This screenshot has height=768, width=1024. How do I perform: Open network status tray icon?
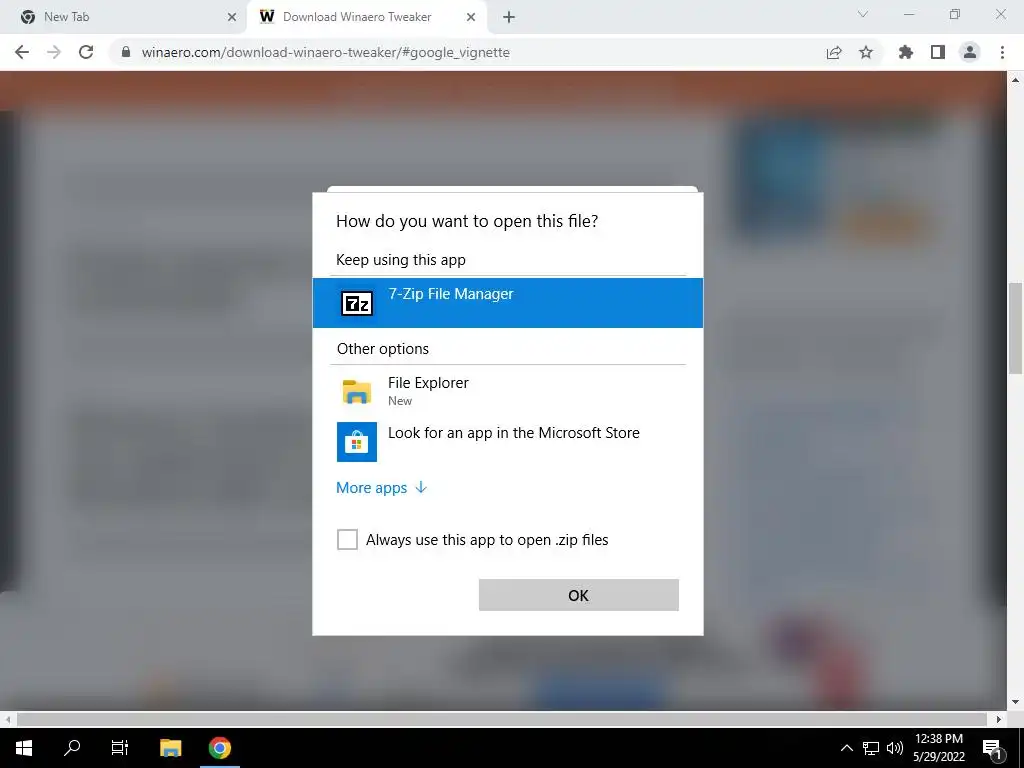pyautogui.click(x=871, y=748)
